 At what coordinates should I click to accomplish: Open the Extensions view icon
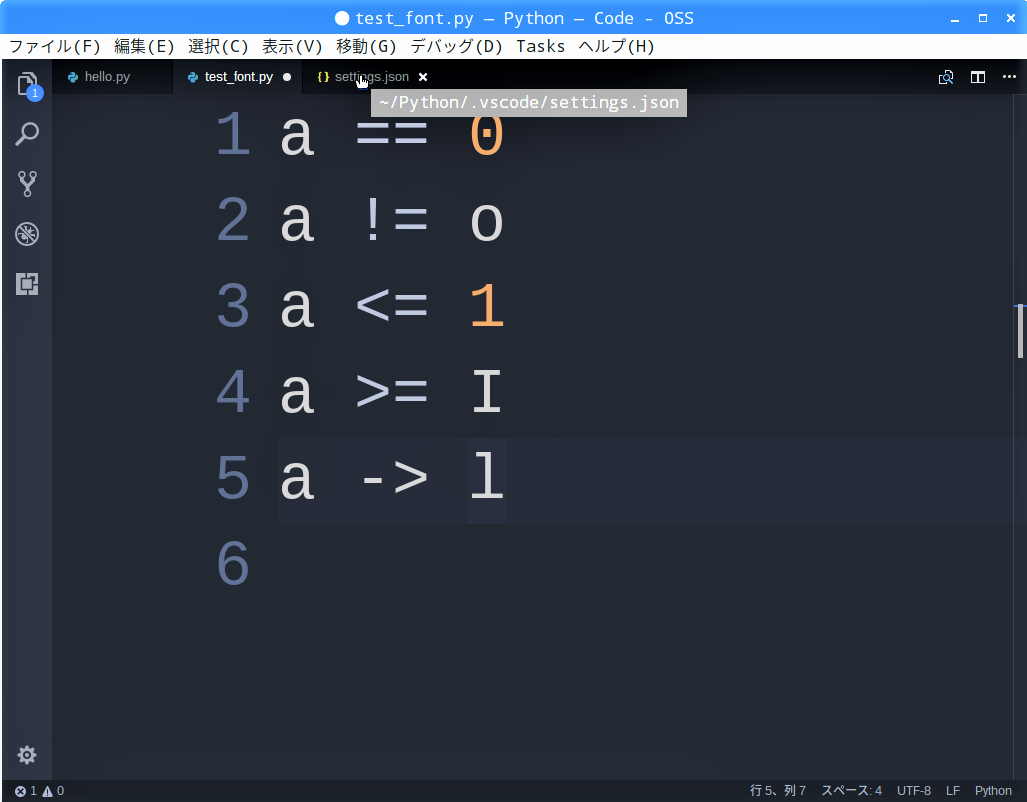coord(28,284)
